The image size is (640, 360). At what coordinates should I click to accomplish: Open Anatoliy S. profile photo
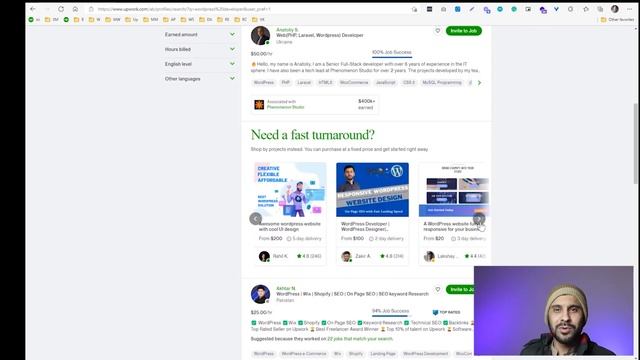click(260, 36)
